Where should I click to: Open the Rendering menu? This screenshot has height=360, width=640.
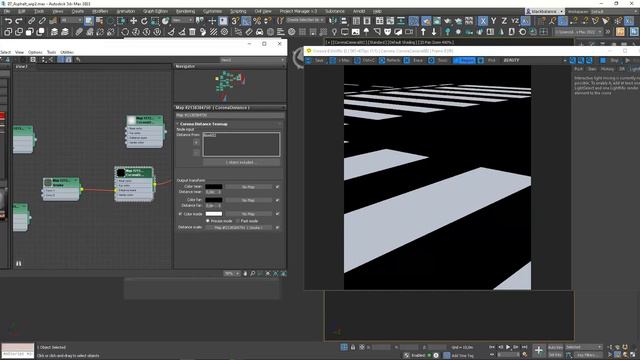click(185, 11)
